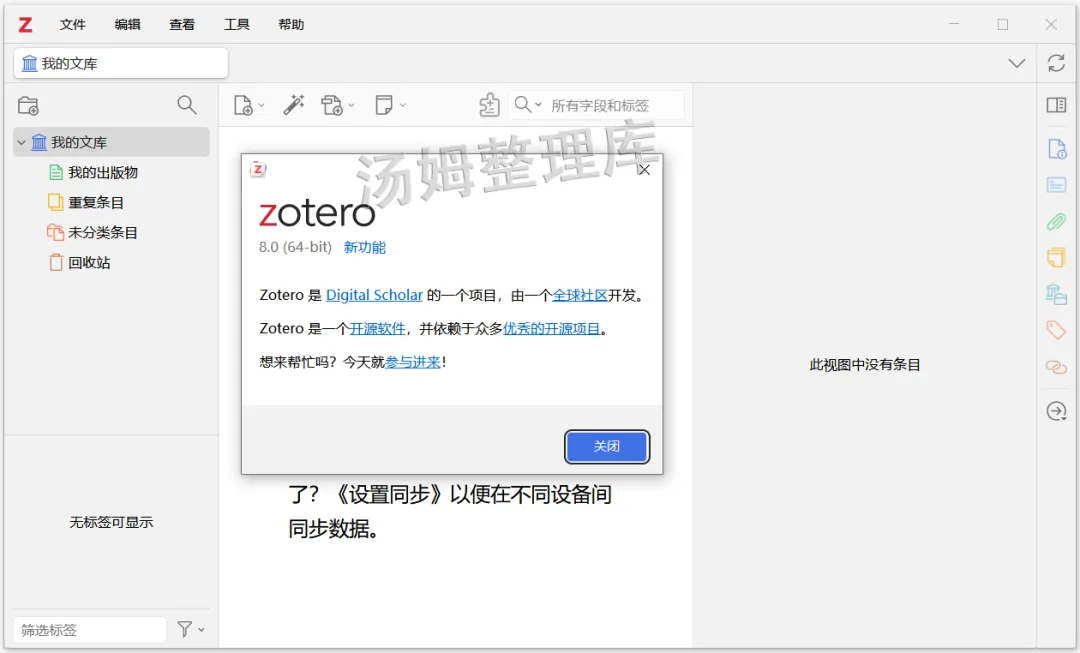
Task: Open the 工具 menu
Action: [236, 25]
